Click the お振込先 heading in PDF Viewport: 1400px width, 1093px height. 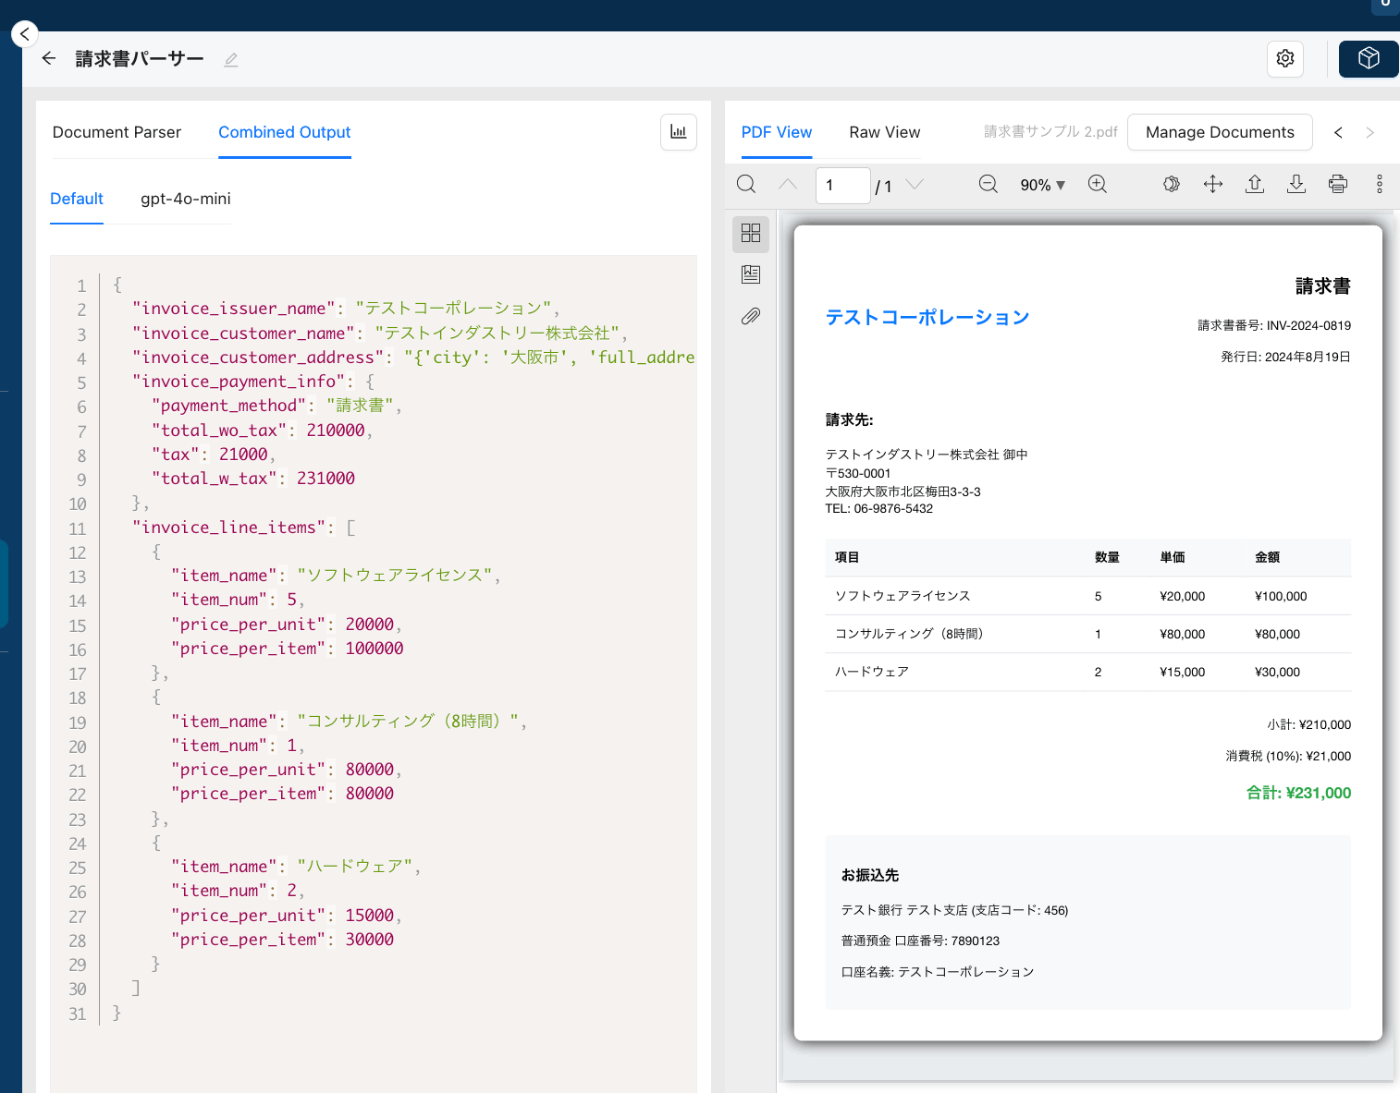pos(870,875)
